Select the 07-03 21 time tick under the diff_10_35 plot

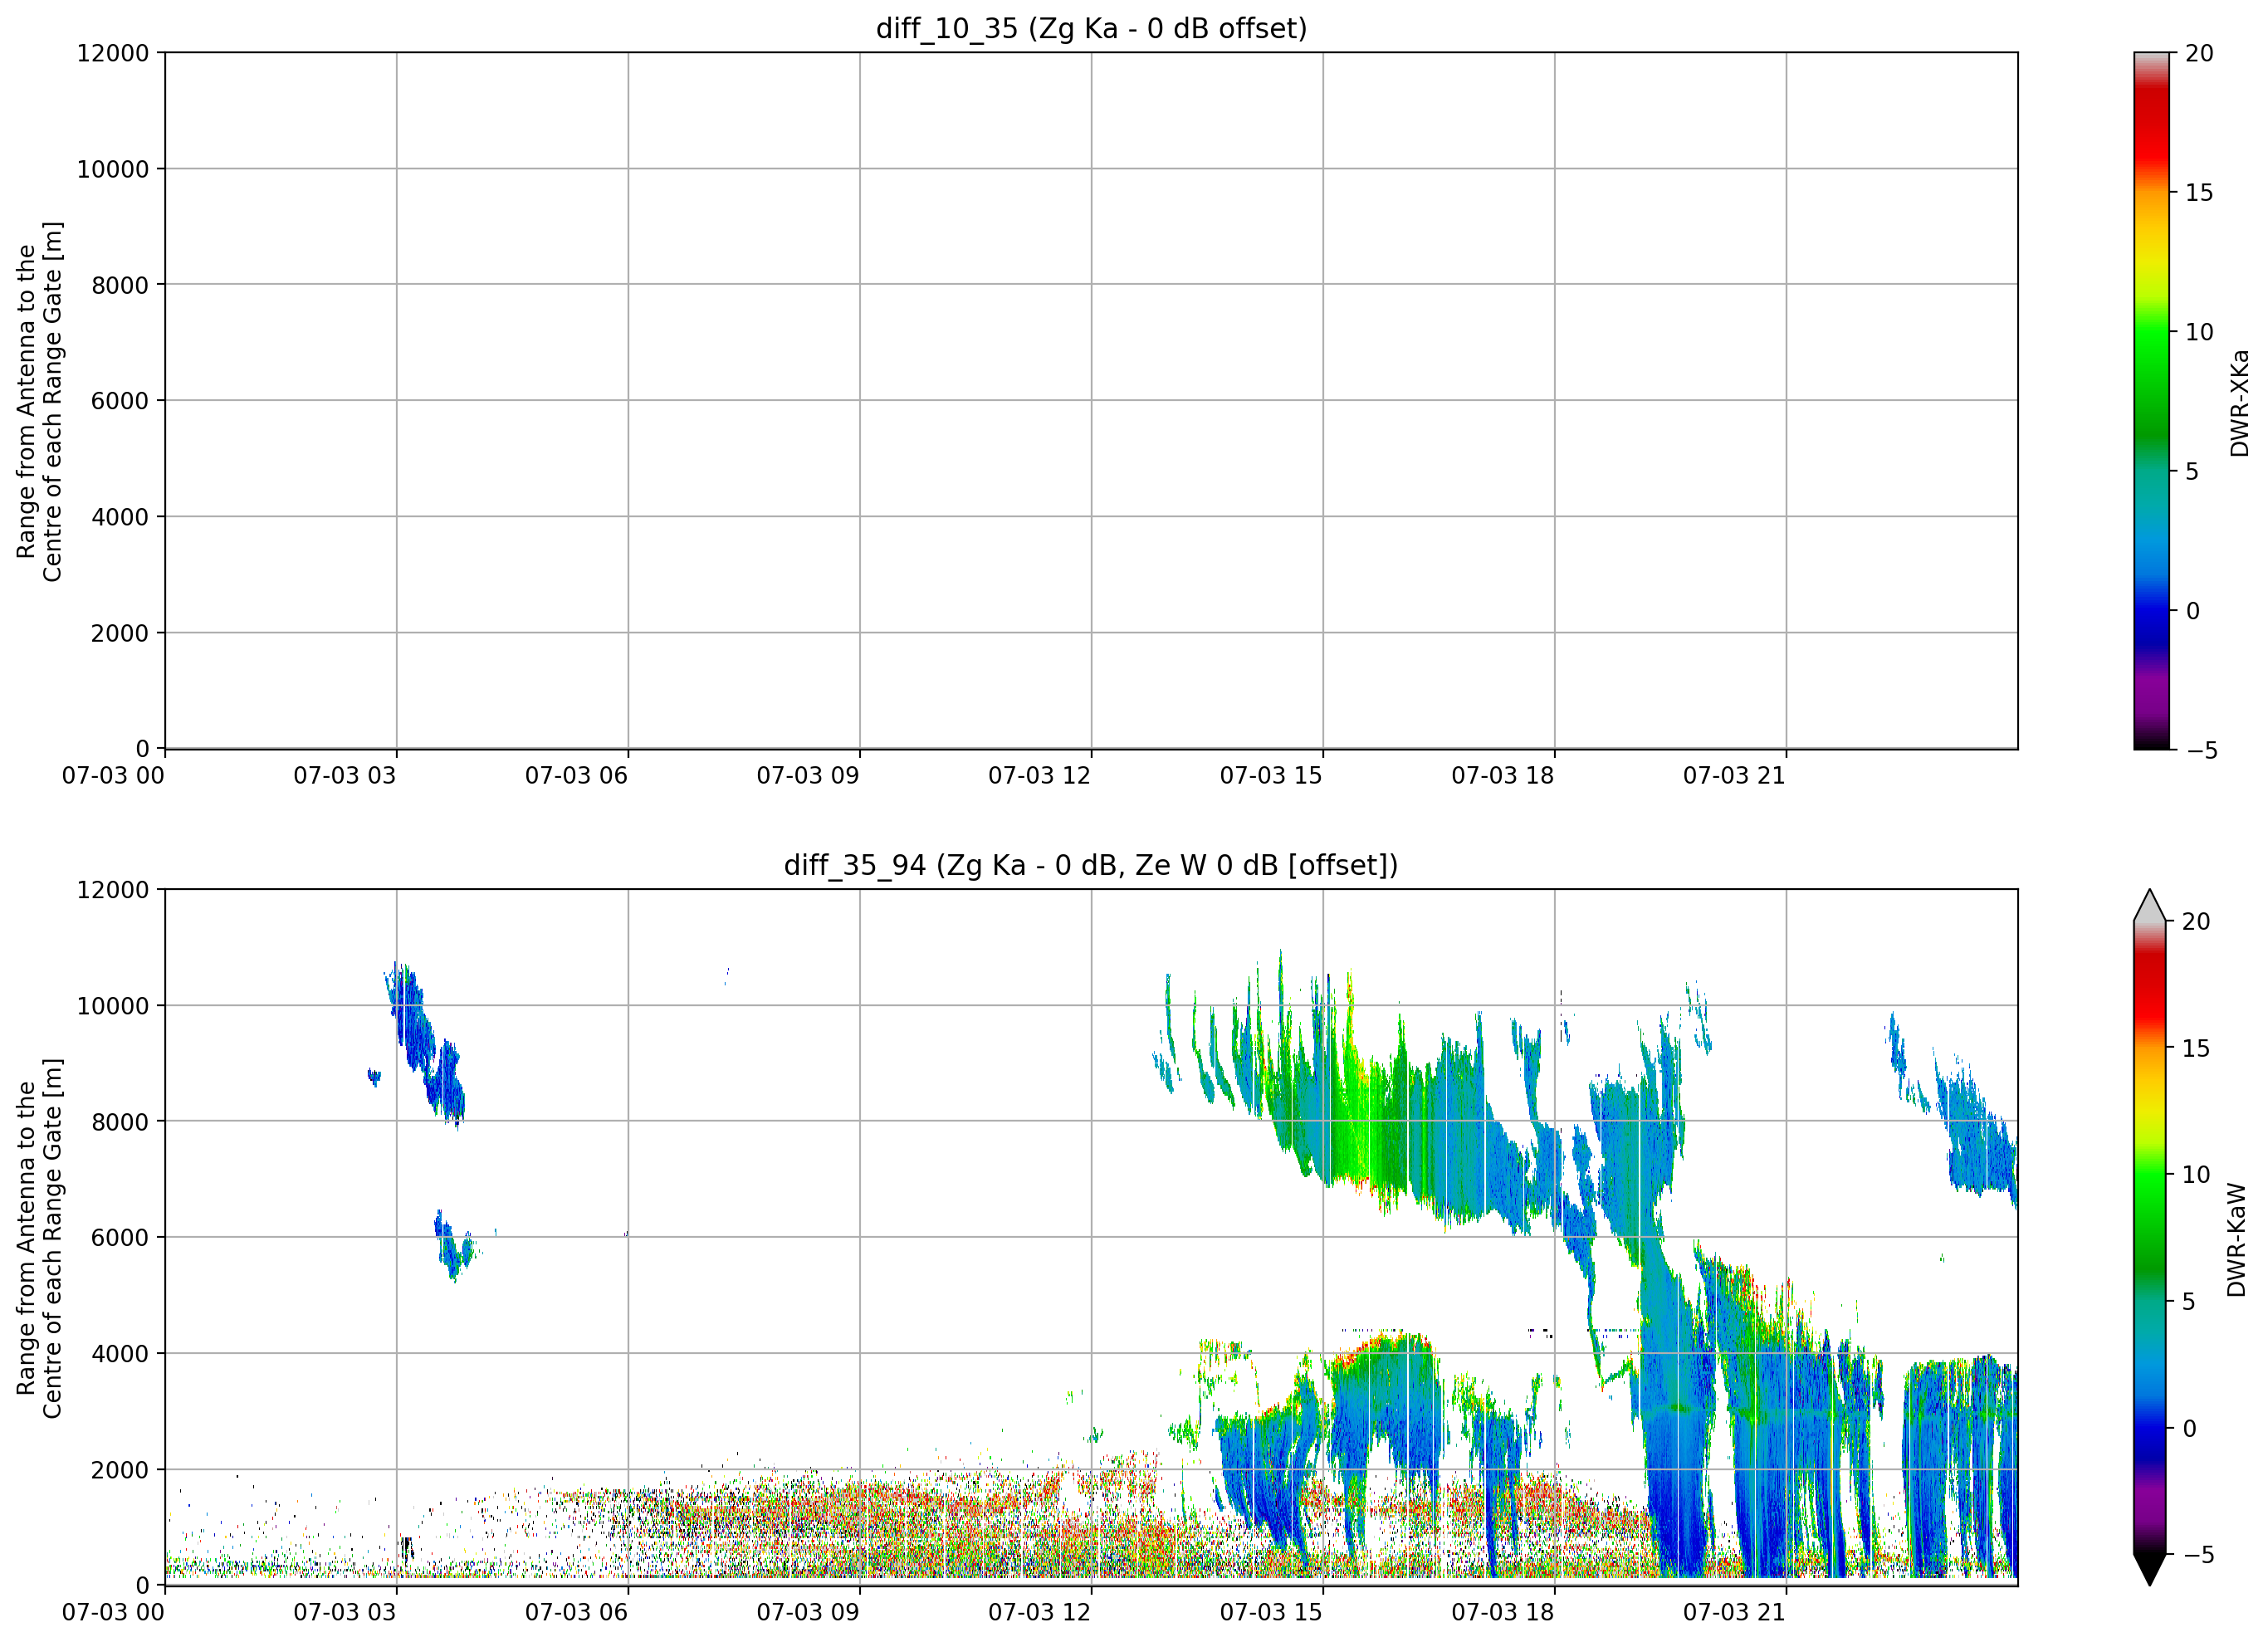(1734, 776)
